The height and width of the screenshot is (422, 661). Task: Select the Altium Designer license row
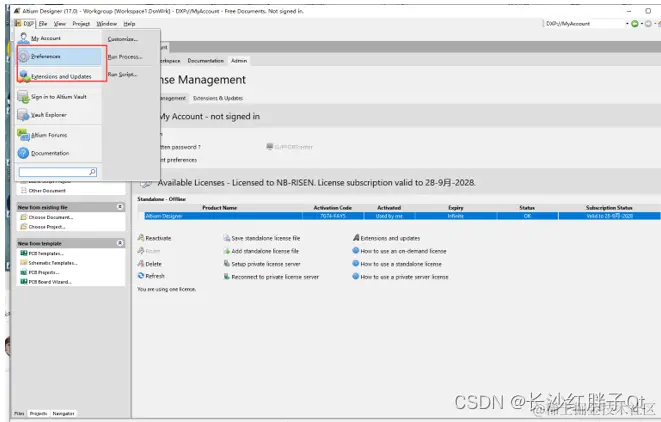(x=402, y=216)
